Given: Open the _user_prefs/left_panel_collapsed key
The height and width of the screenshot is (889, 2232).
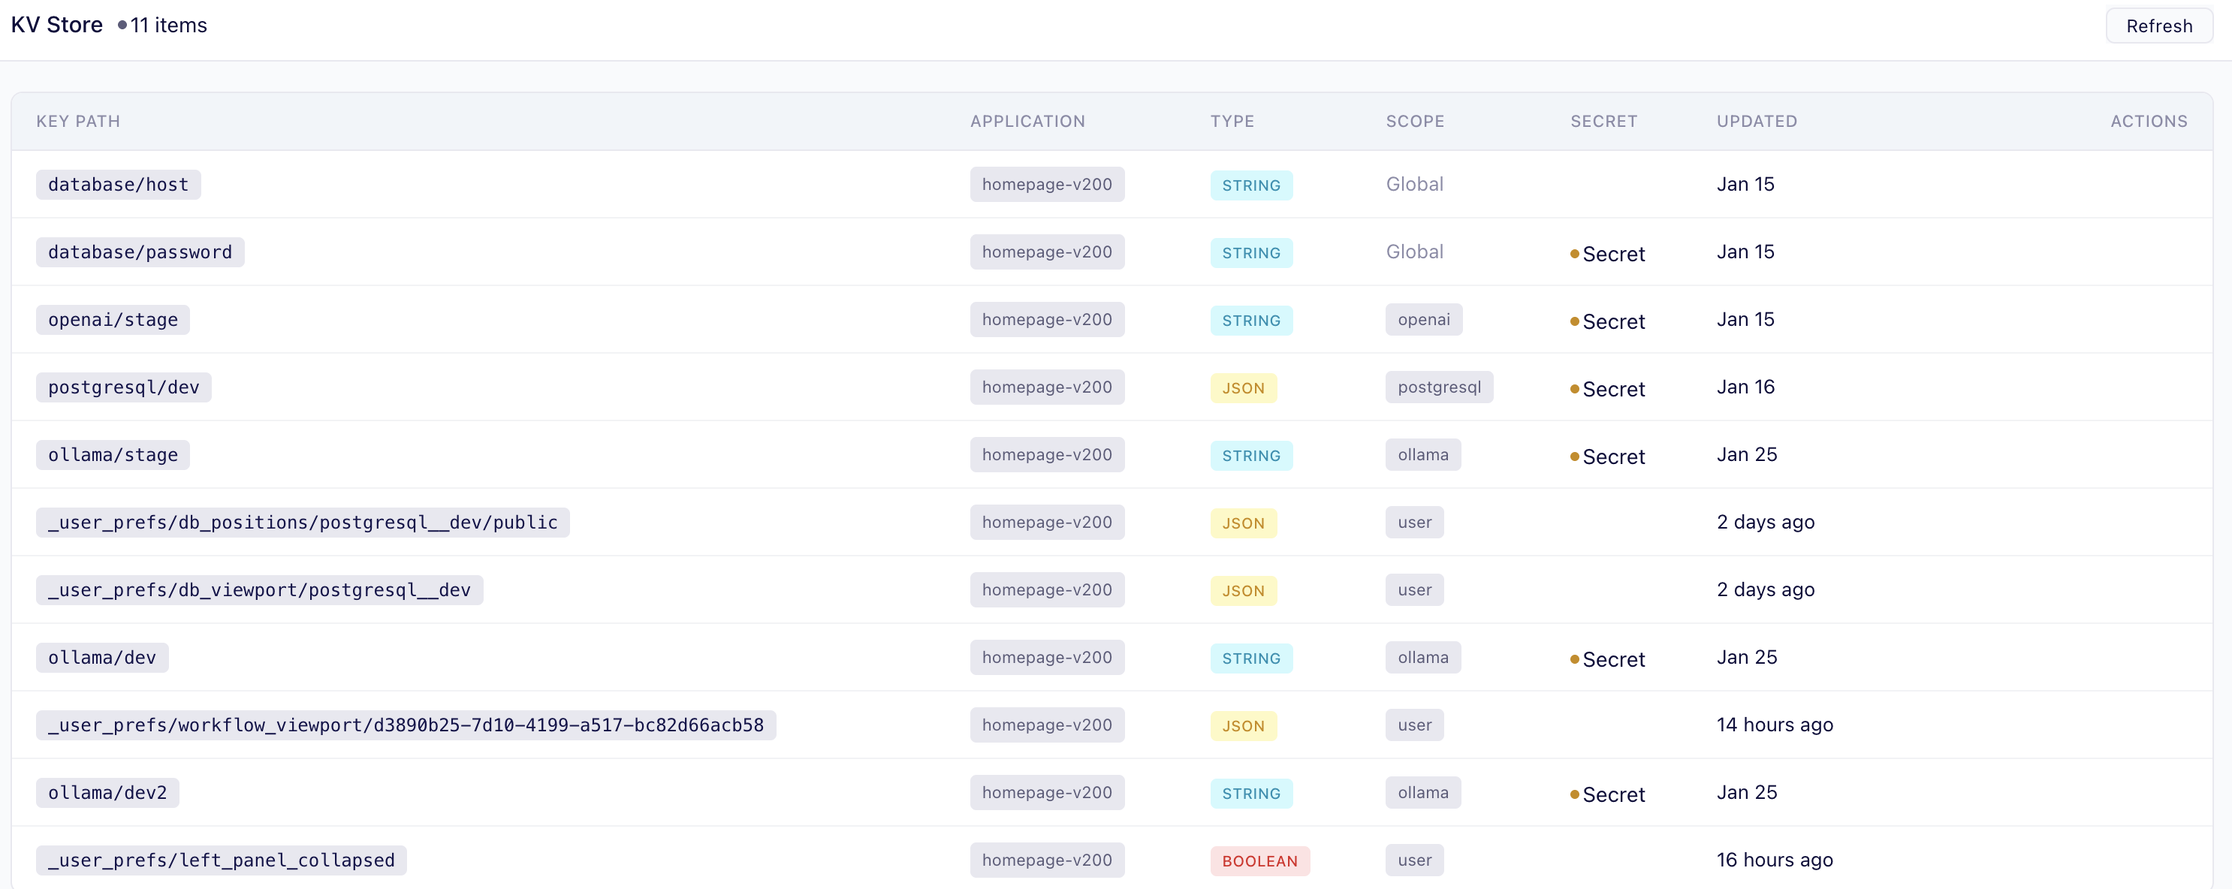Looking at the screenshot, I should [221, 860].
